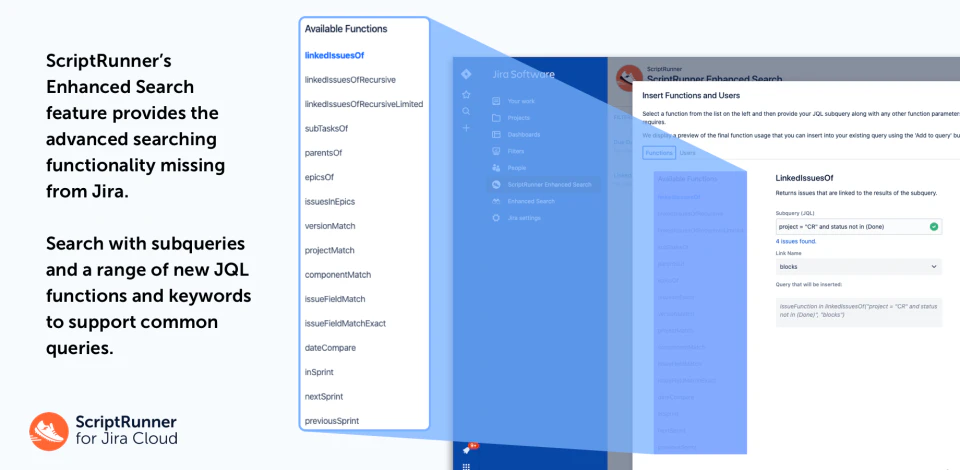Select versionMatch in enlarged function list

pyautogui.click(x=330, y=226)
